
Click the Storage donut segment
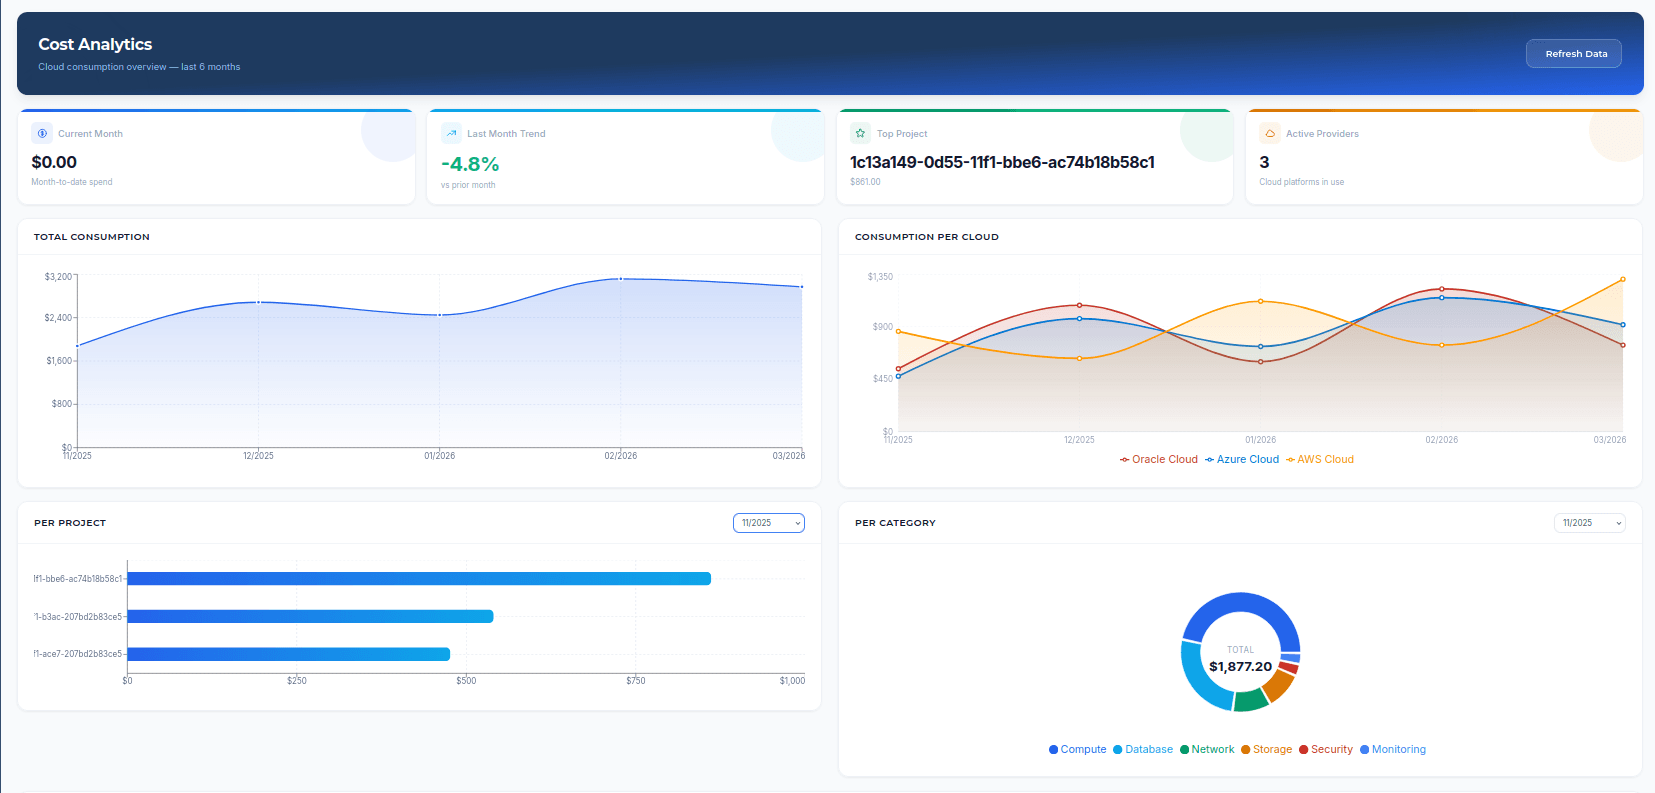(1277, 685)
